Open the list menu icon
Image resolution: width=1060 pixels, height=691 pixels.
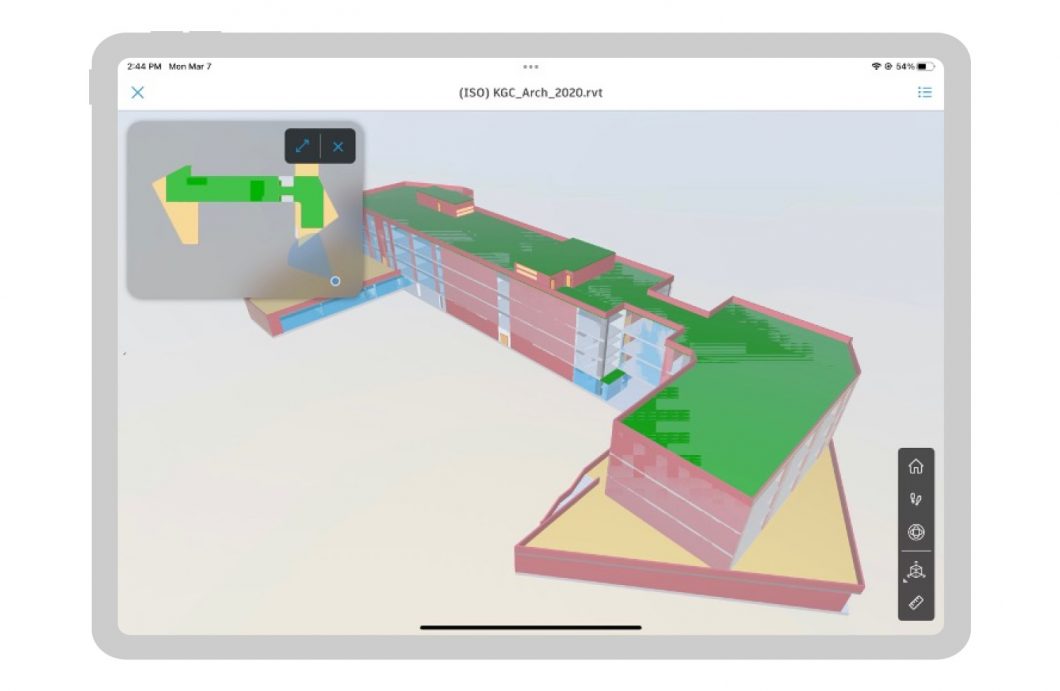click(x=925, y=93)
